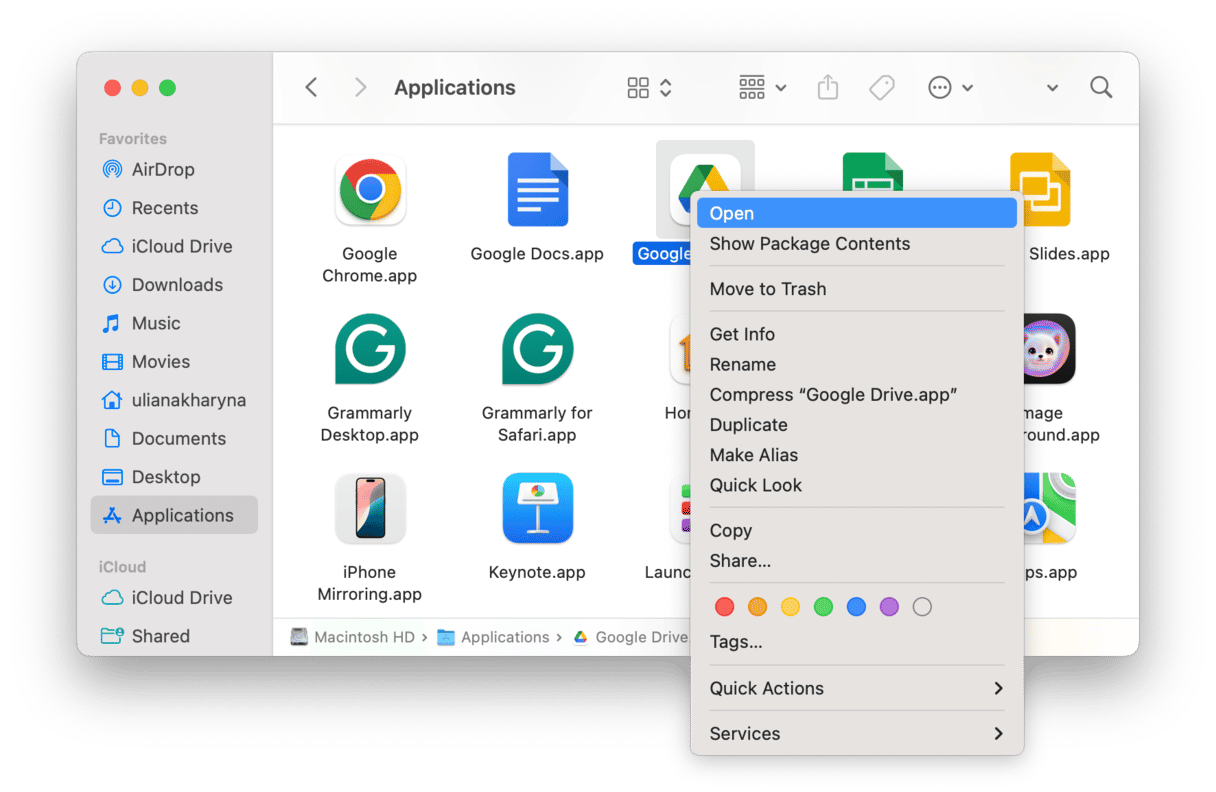This screenshot has width=1216, height=792.
Task: Click the Share toolbar icon
Action: pyautogui.click(x=827, y=88)
